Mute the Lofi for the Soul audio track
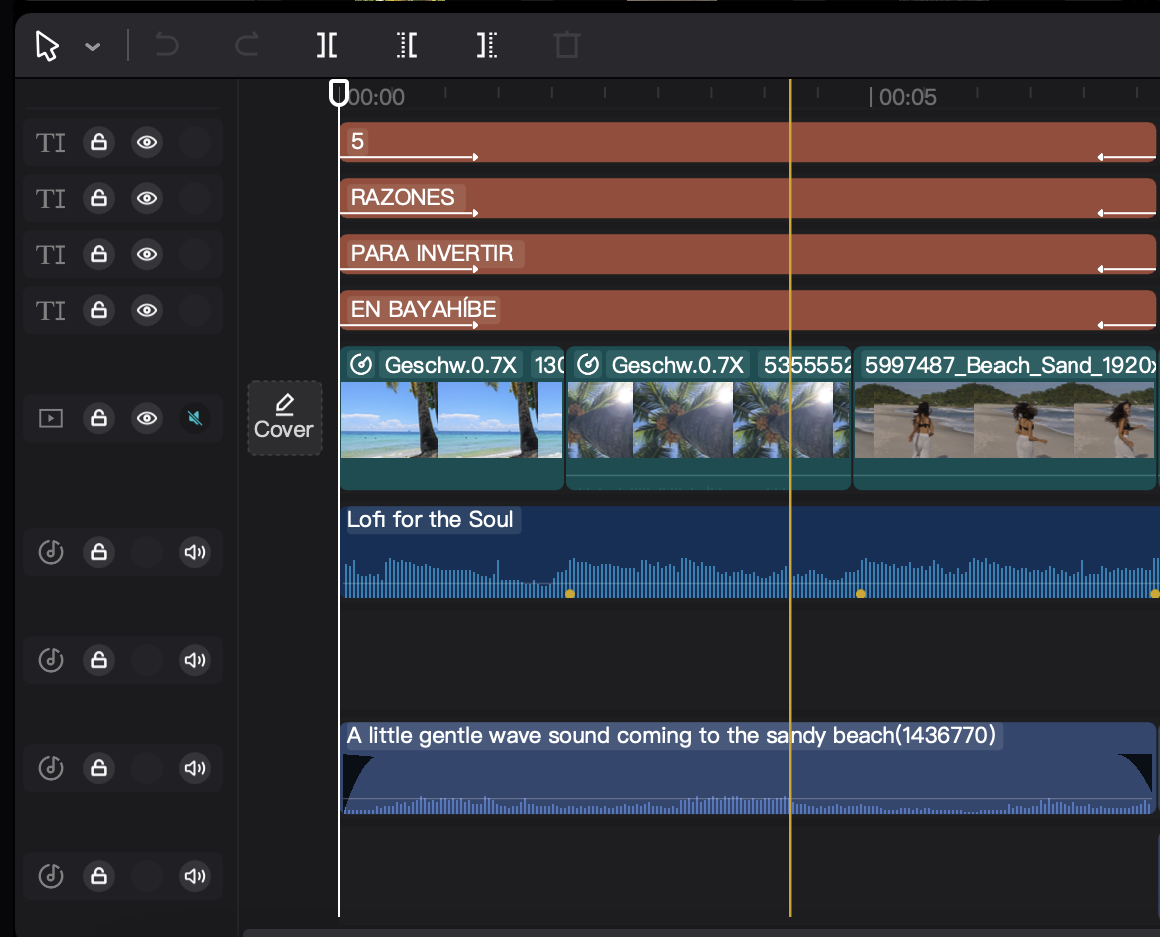1160x937 pixels. [x=195, y=552]
